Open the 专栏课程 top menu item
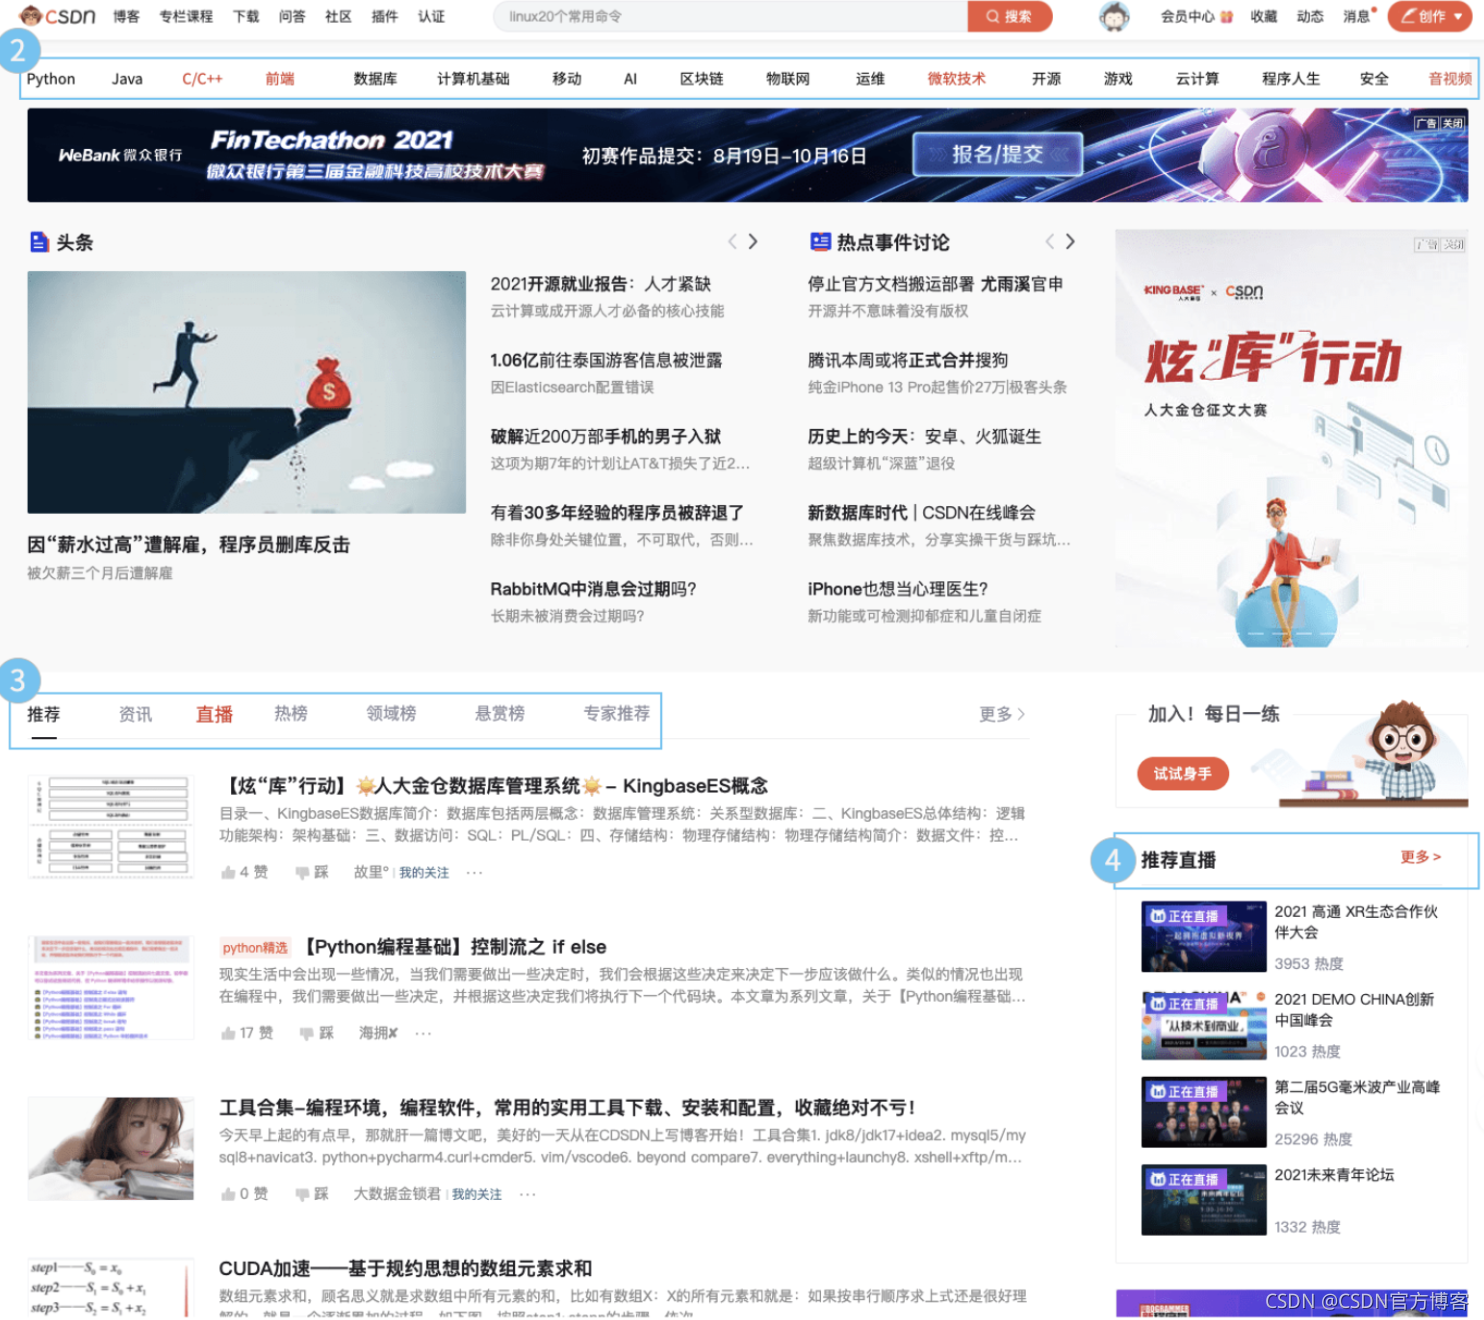The width and height of the screenshot is (1484, 1320). tap(186, 16)
